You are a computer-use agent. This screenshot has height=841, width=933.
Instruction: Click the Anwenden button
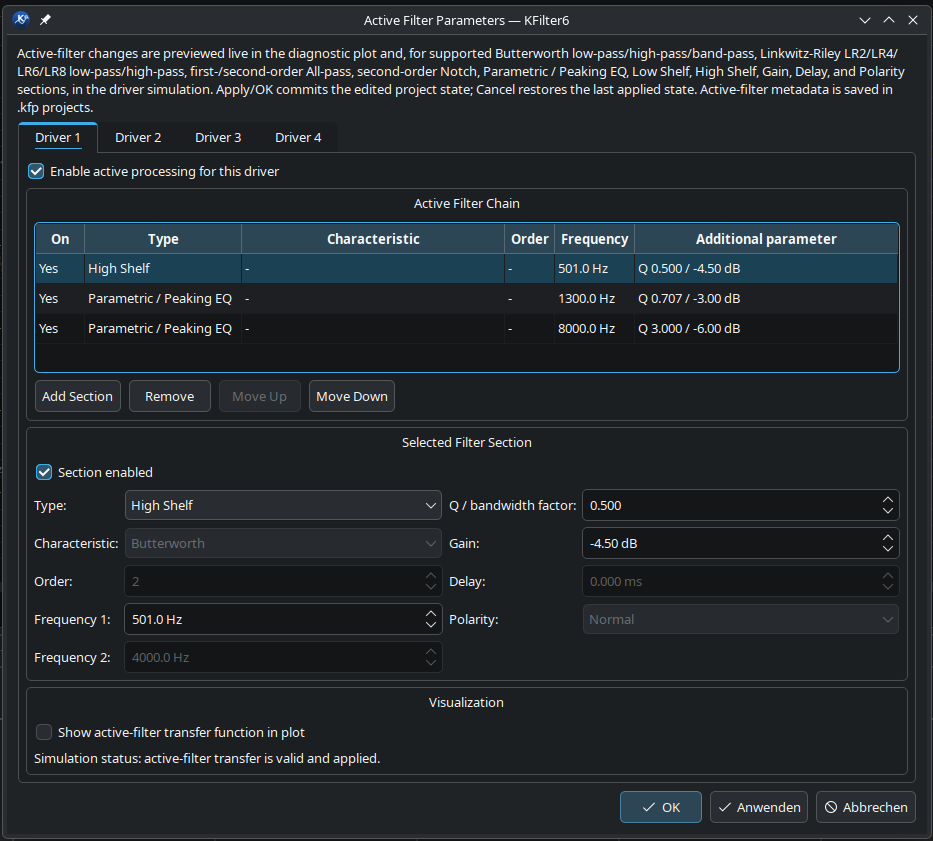pos(759,807)
